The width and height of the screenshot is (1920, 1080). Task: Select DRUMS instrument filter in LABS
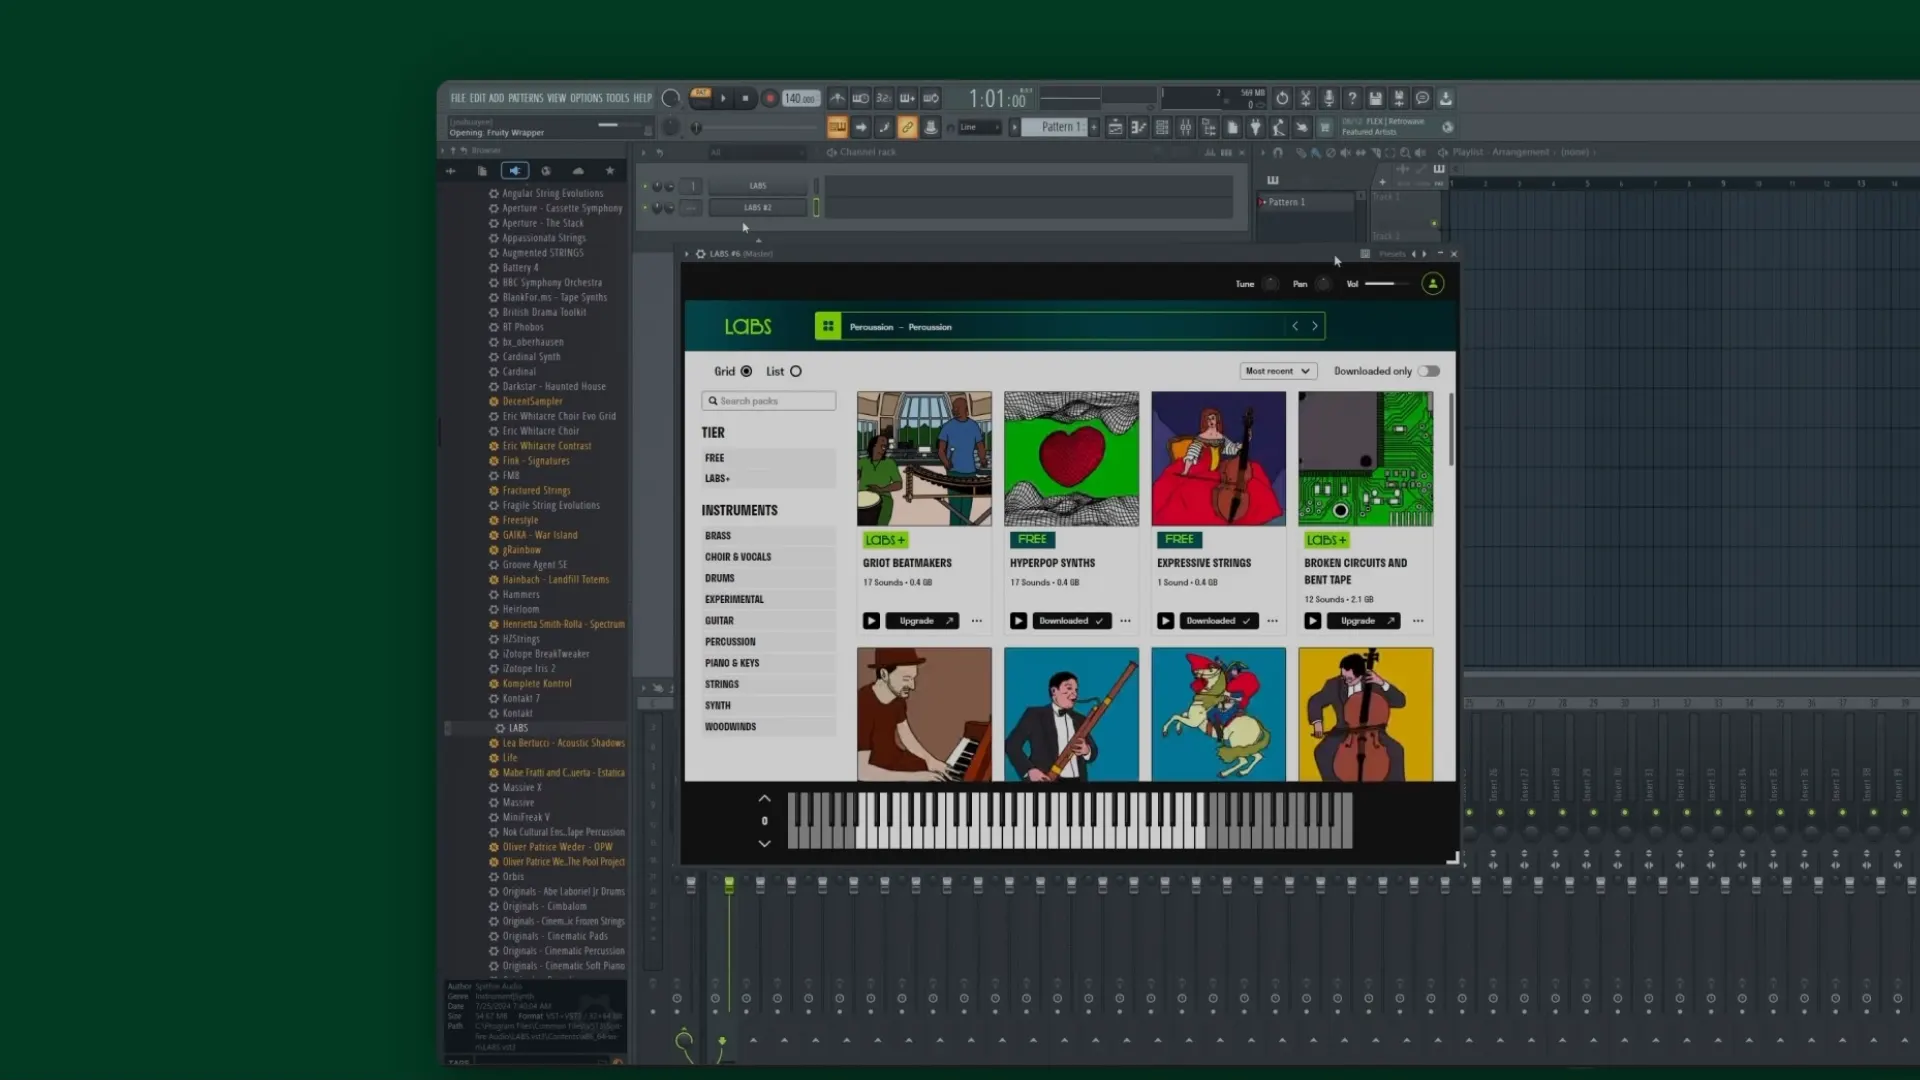[x=720, y=578]
